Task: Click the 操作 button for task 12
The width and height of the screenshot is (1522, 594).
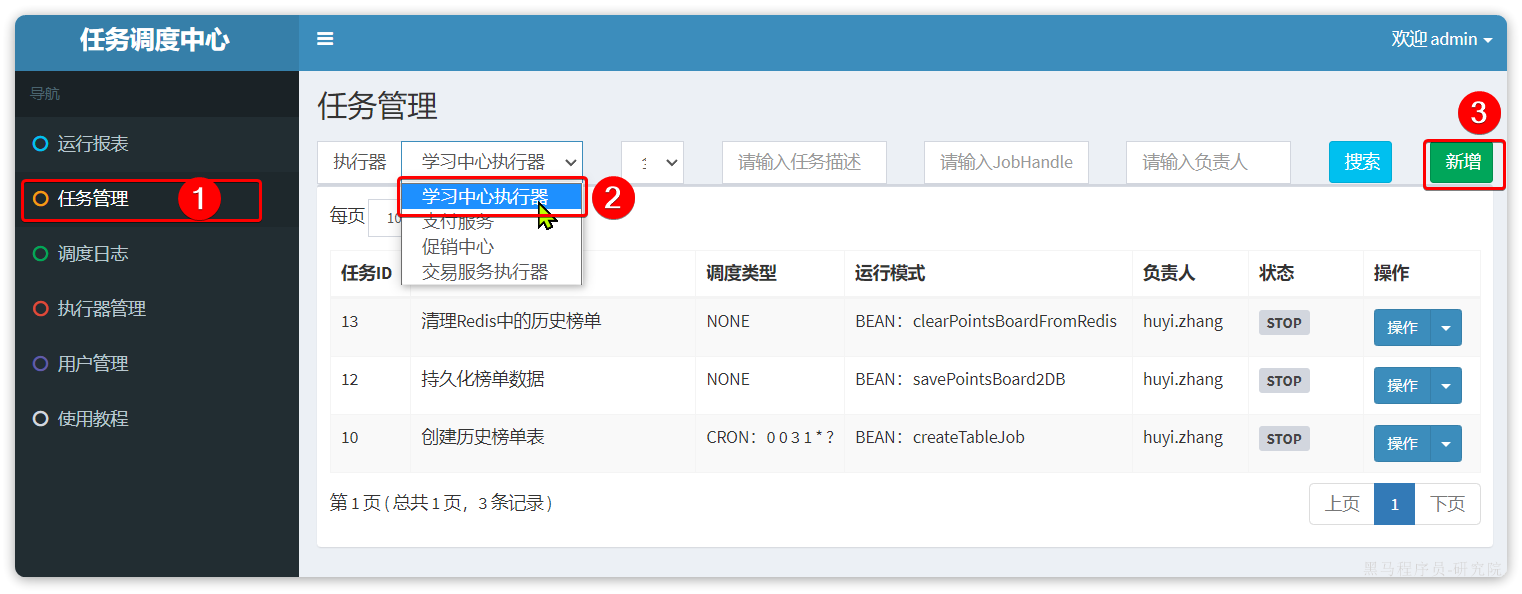Action: click(1402, 386)
